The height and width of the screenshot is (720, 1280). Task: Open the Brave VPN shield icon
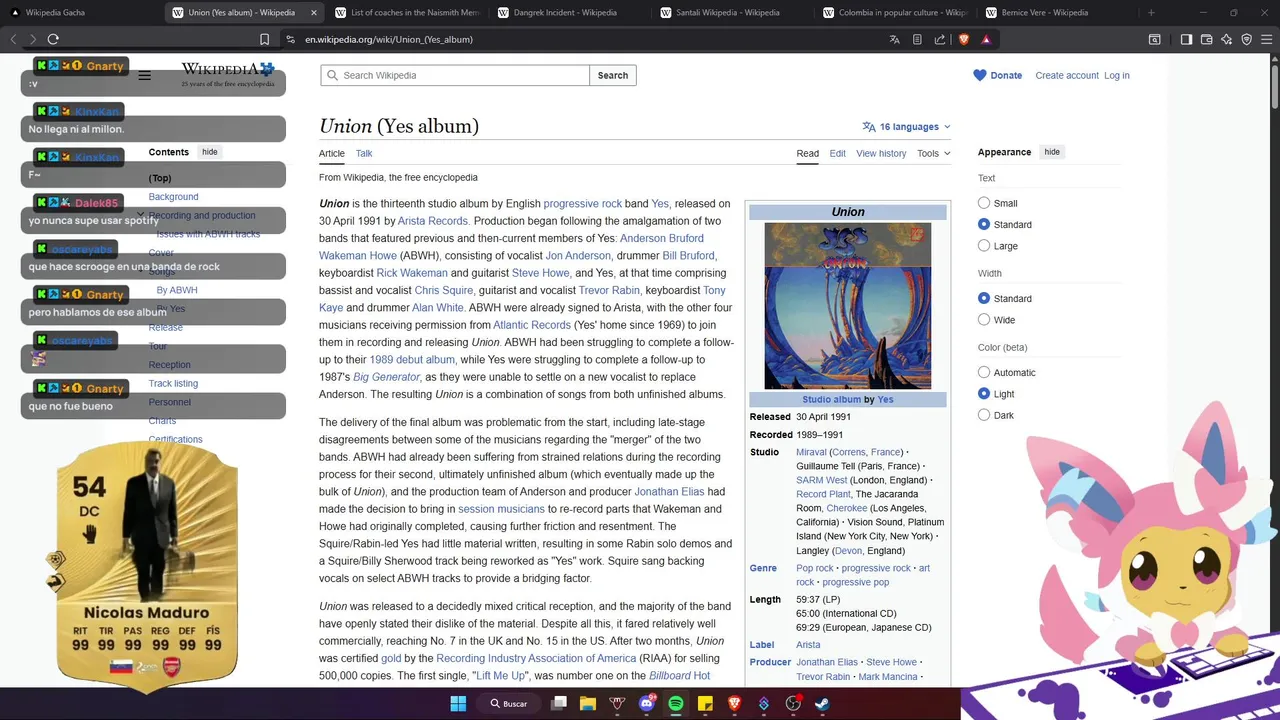pyautogui.click(x=1246, y=39)
